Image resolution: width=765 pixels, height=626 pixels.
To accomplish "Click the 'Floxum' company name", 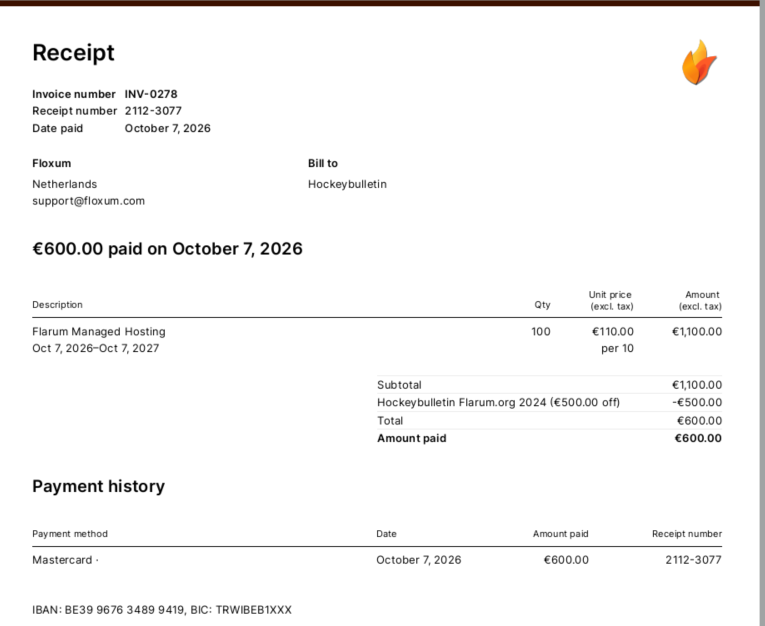I will tap(52, 163).
